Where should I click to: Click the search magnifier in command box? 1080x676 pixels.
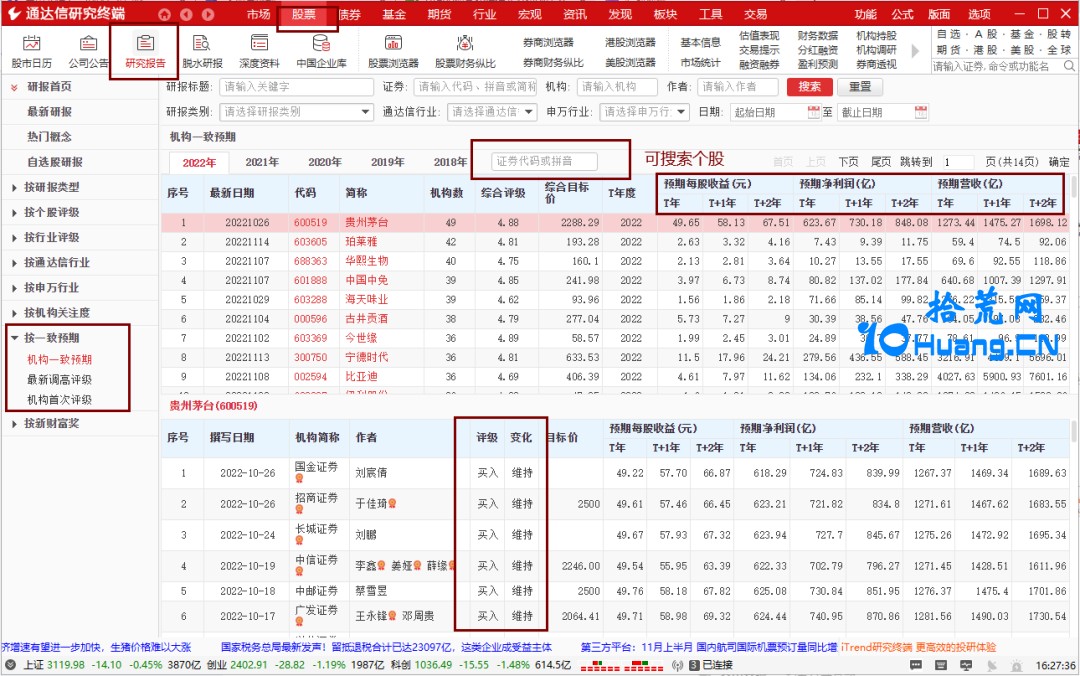tap(1068, 66)
